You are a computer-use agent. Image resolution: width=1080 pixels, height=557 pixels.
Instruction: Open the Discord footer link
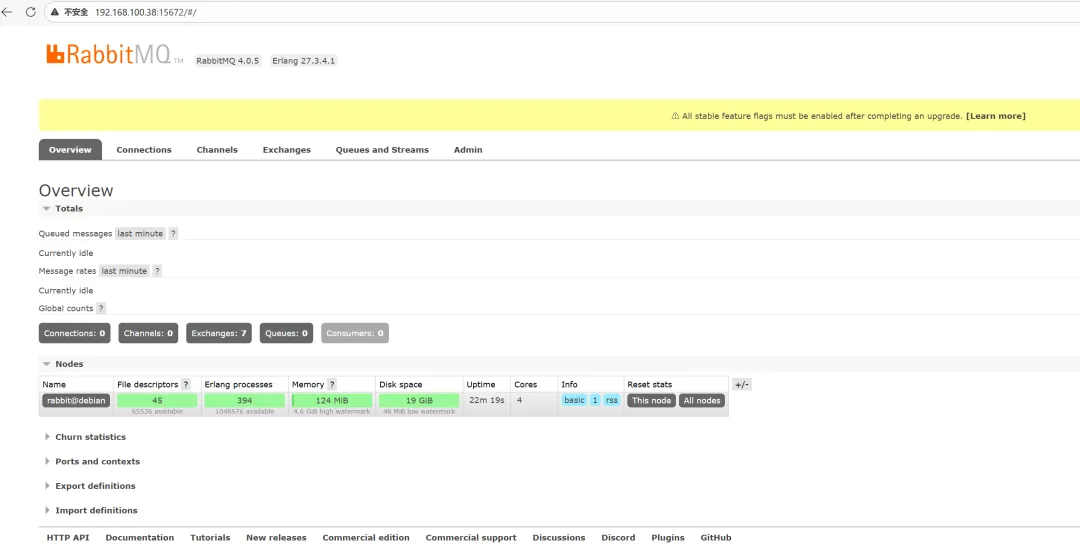[x=618, y=538]
